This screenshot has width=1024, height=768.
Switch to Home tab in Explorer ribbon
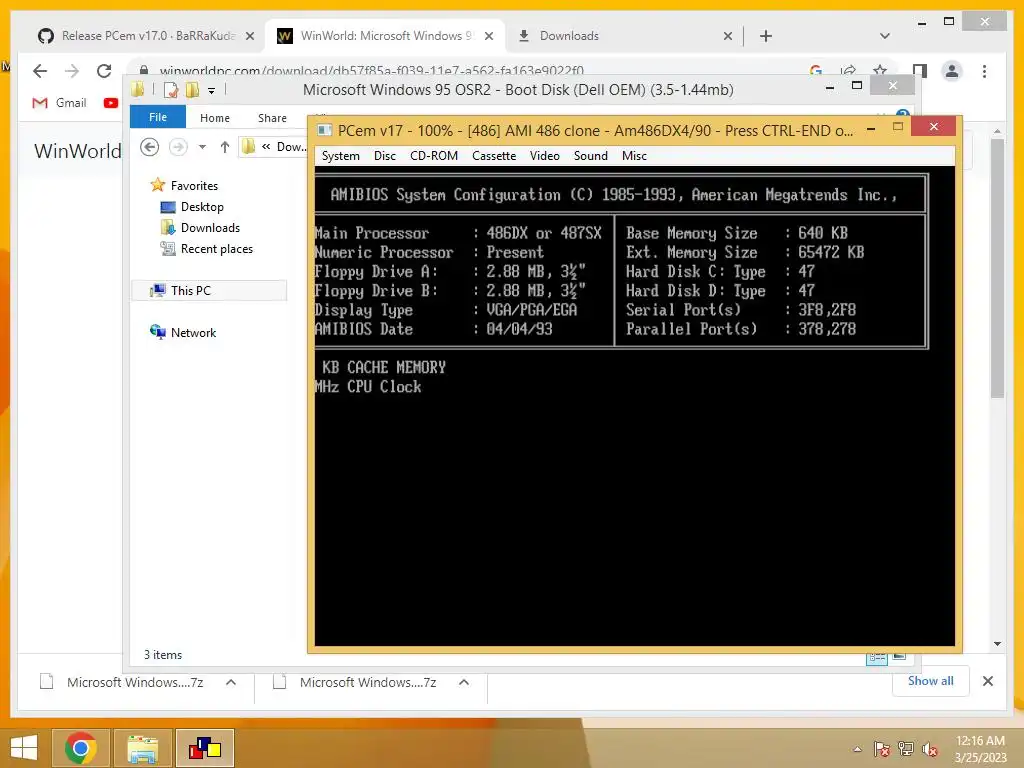pyautogui.click(x=215, y=118)
